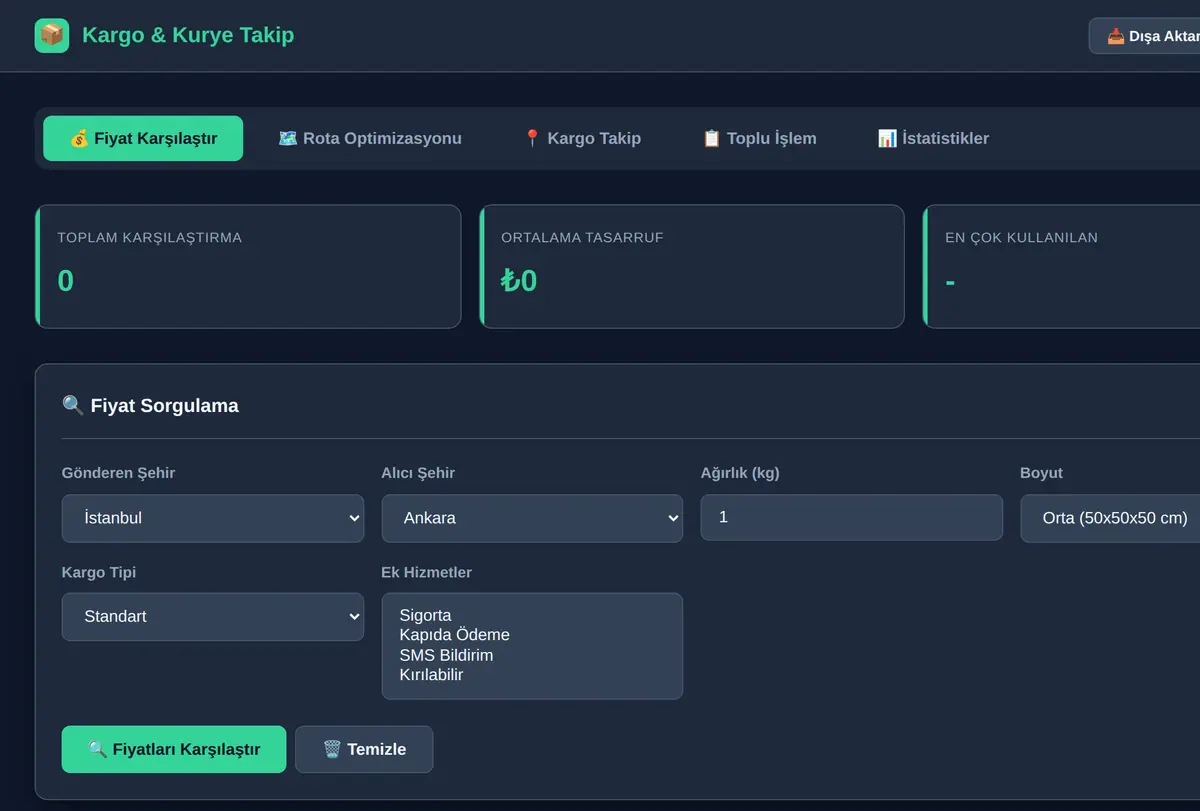This screenshot has width=1200, height=811.
Task: Click the Fiyatları Karşılaştır button
Action: [x=174, y=749]
